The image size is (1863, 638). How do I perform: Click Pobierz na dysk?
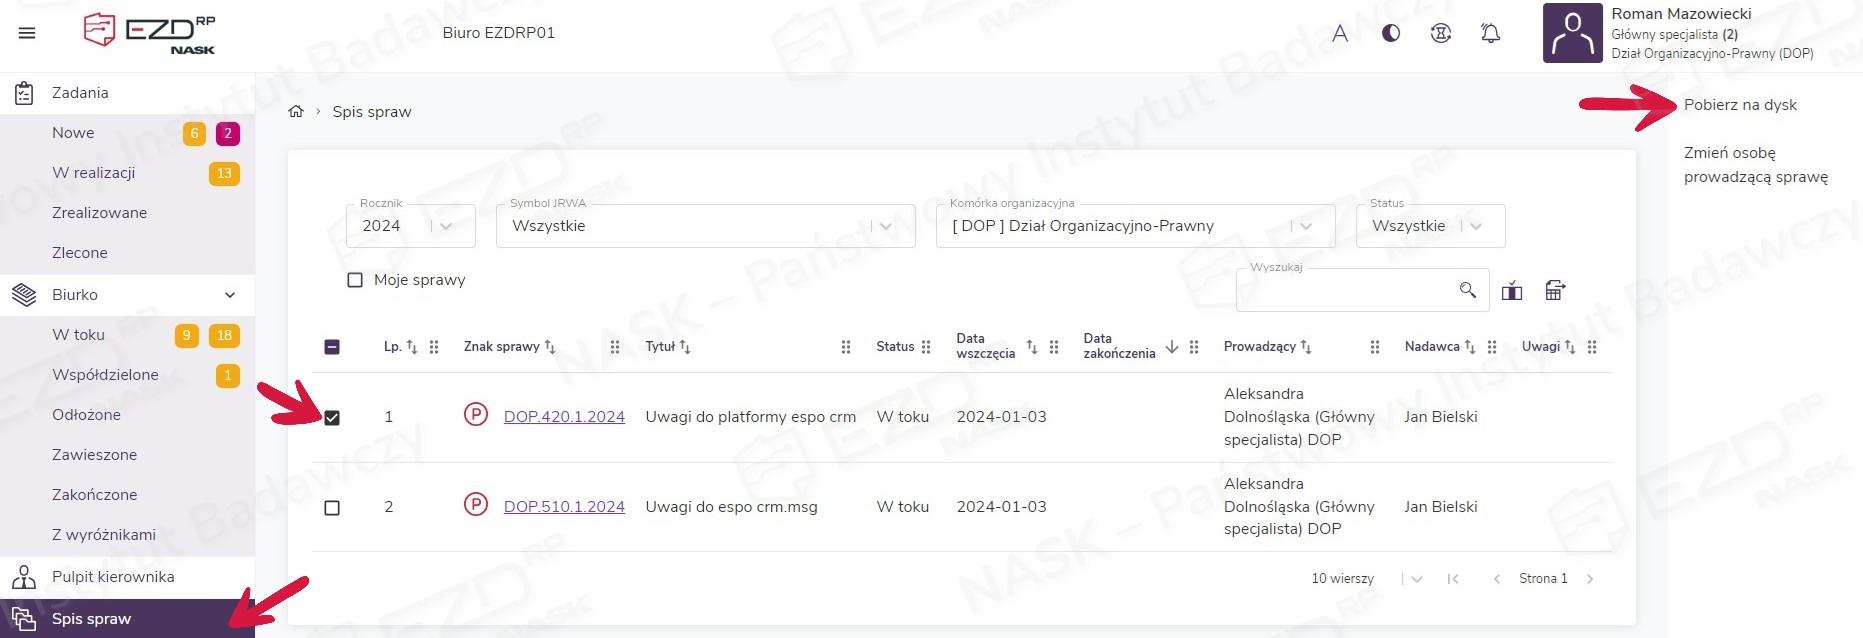point(1740,105)
